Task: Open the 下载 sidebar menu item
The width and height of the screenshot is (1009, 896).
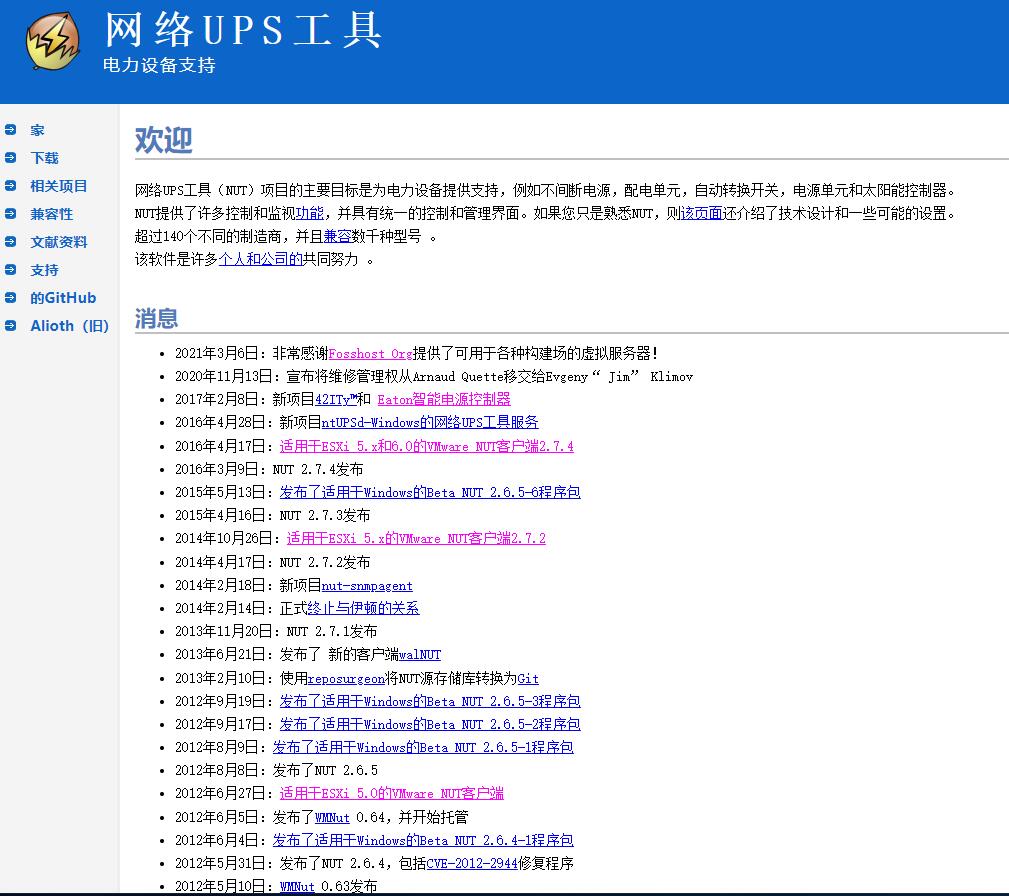Action: click(x=44, y=158)
